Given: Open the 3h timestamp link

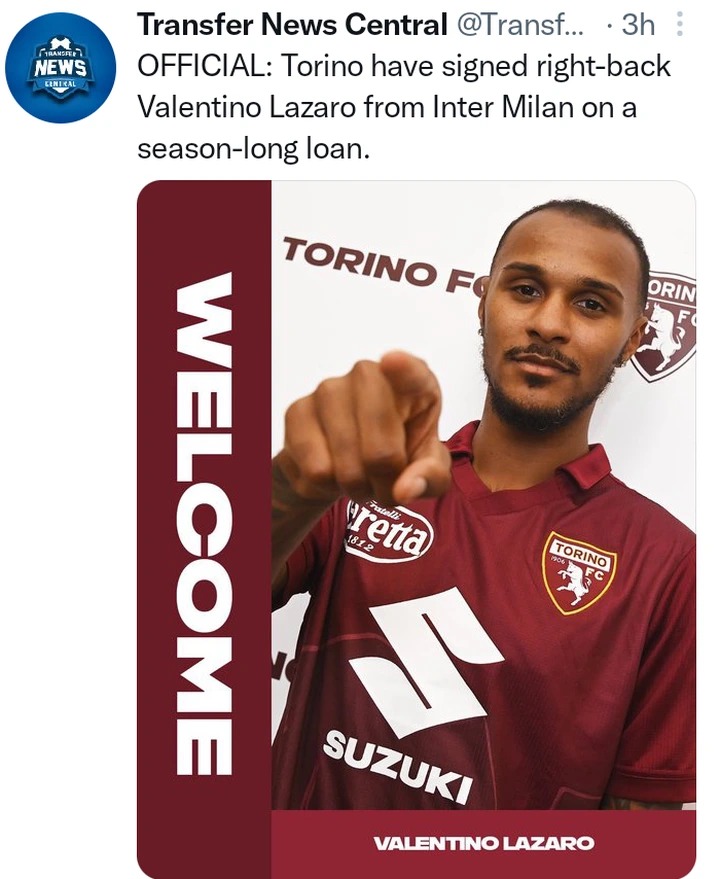Looking at the screenshot, I should tap(638, 25).
